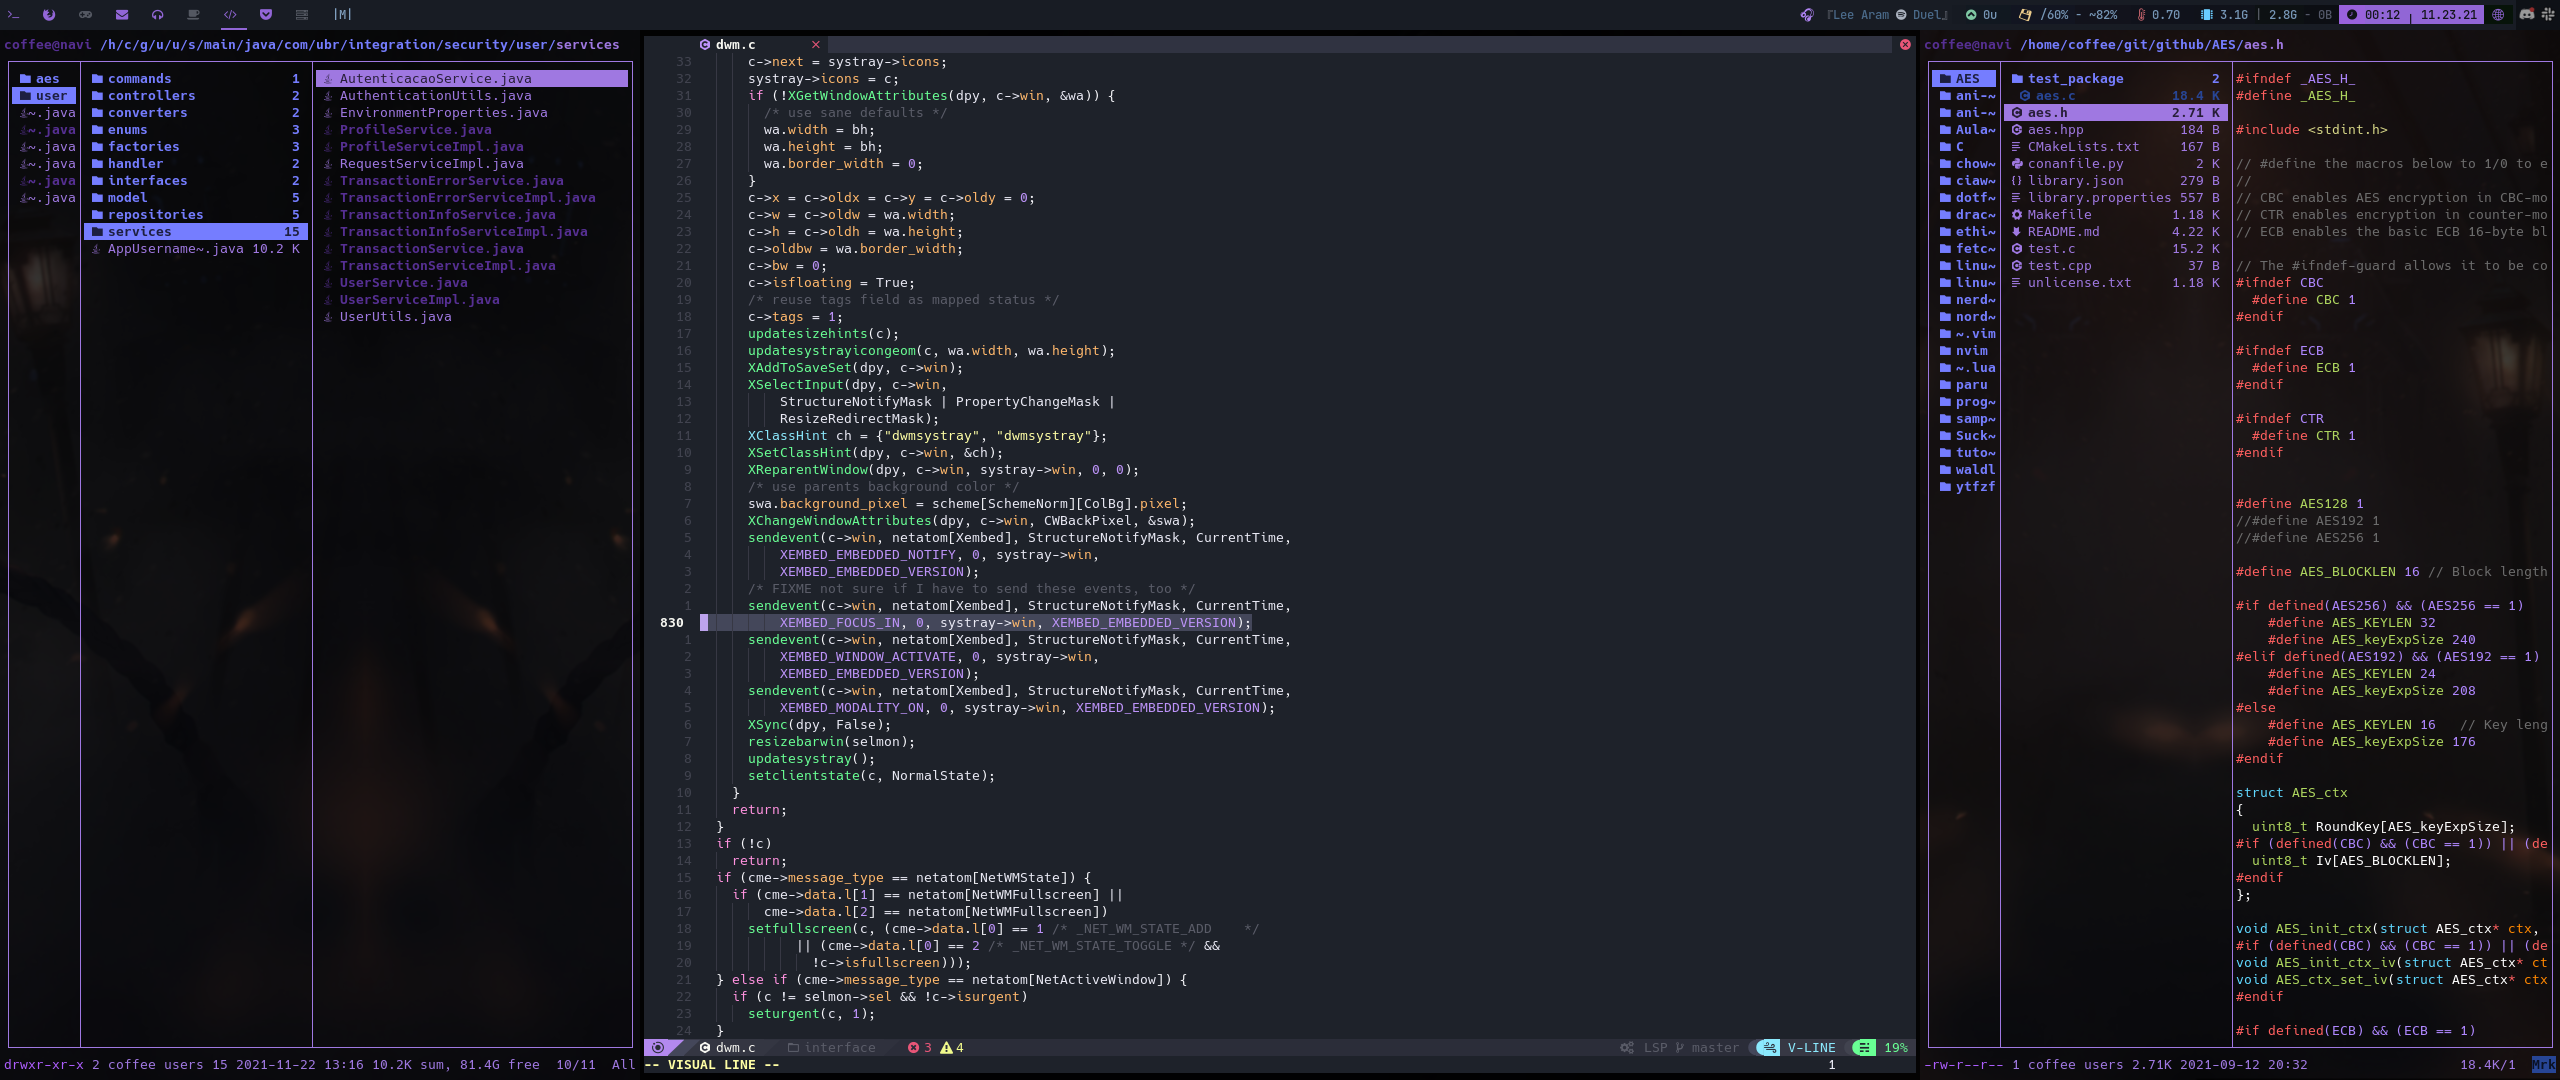Select the gamepad workspace tag
This screenshot has height=1080, width=2560.
point(85,14)
